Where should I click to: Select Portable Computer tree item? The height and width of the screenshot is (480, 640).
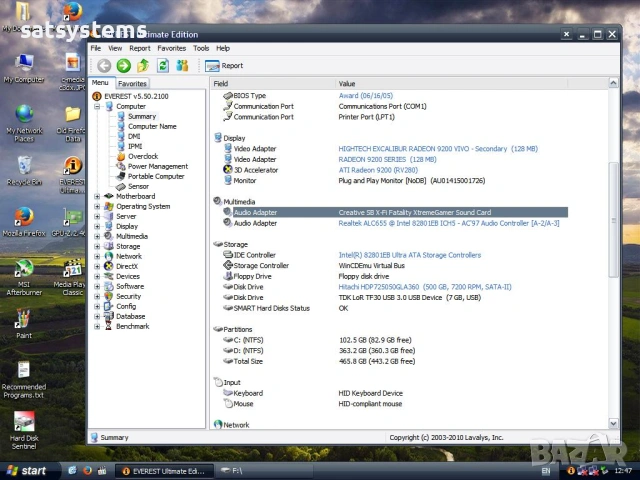tap(156, 176)
